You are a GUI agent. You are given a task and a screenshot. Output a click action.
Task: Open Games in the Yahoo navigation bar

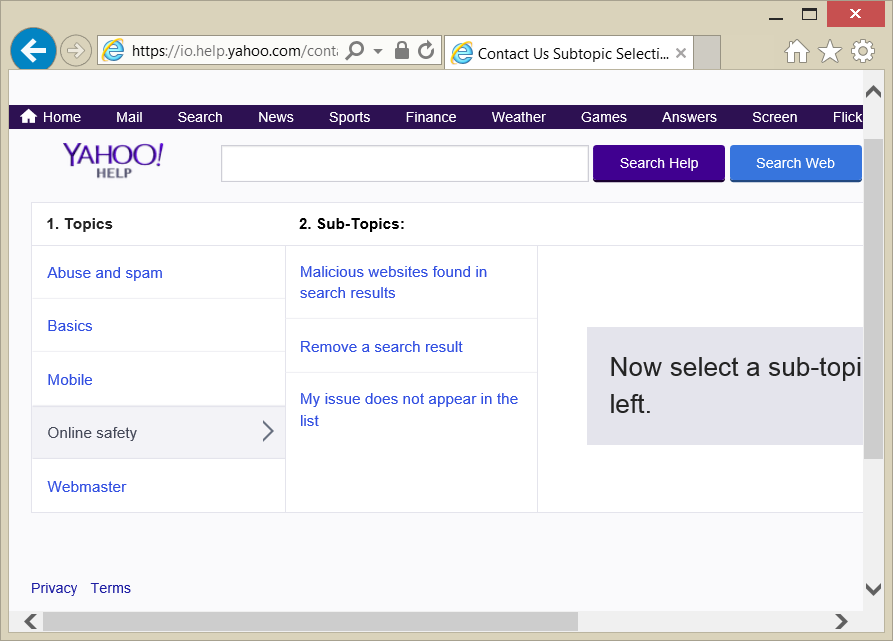pos(604,117)
